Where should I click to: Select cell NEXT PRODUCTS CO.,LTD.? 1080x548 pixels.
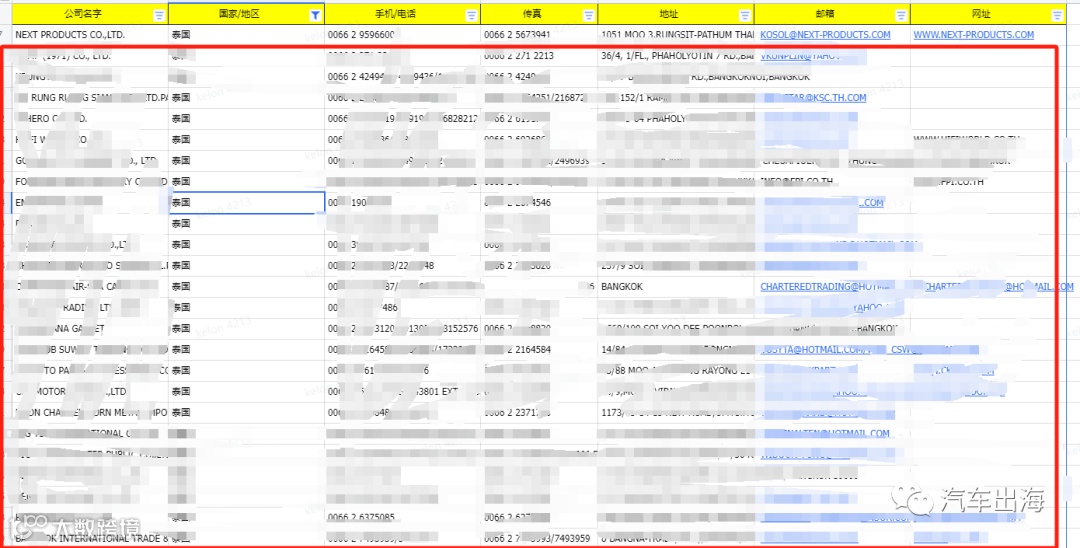coord(90,34)
